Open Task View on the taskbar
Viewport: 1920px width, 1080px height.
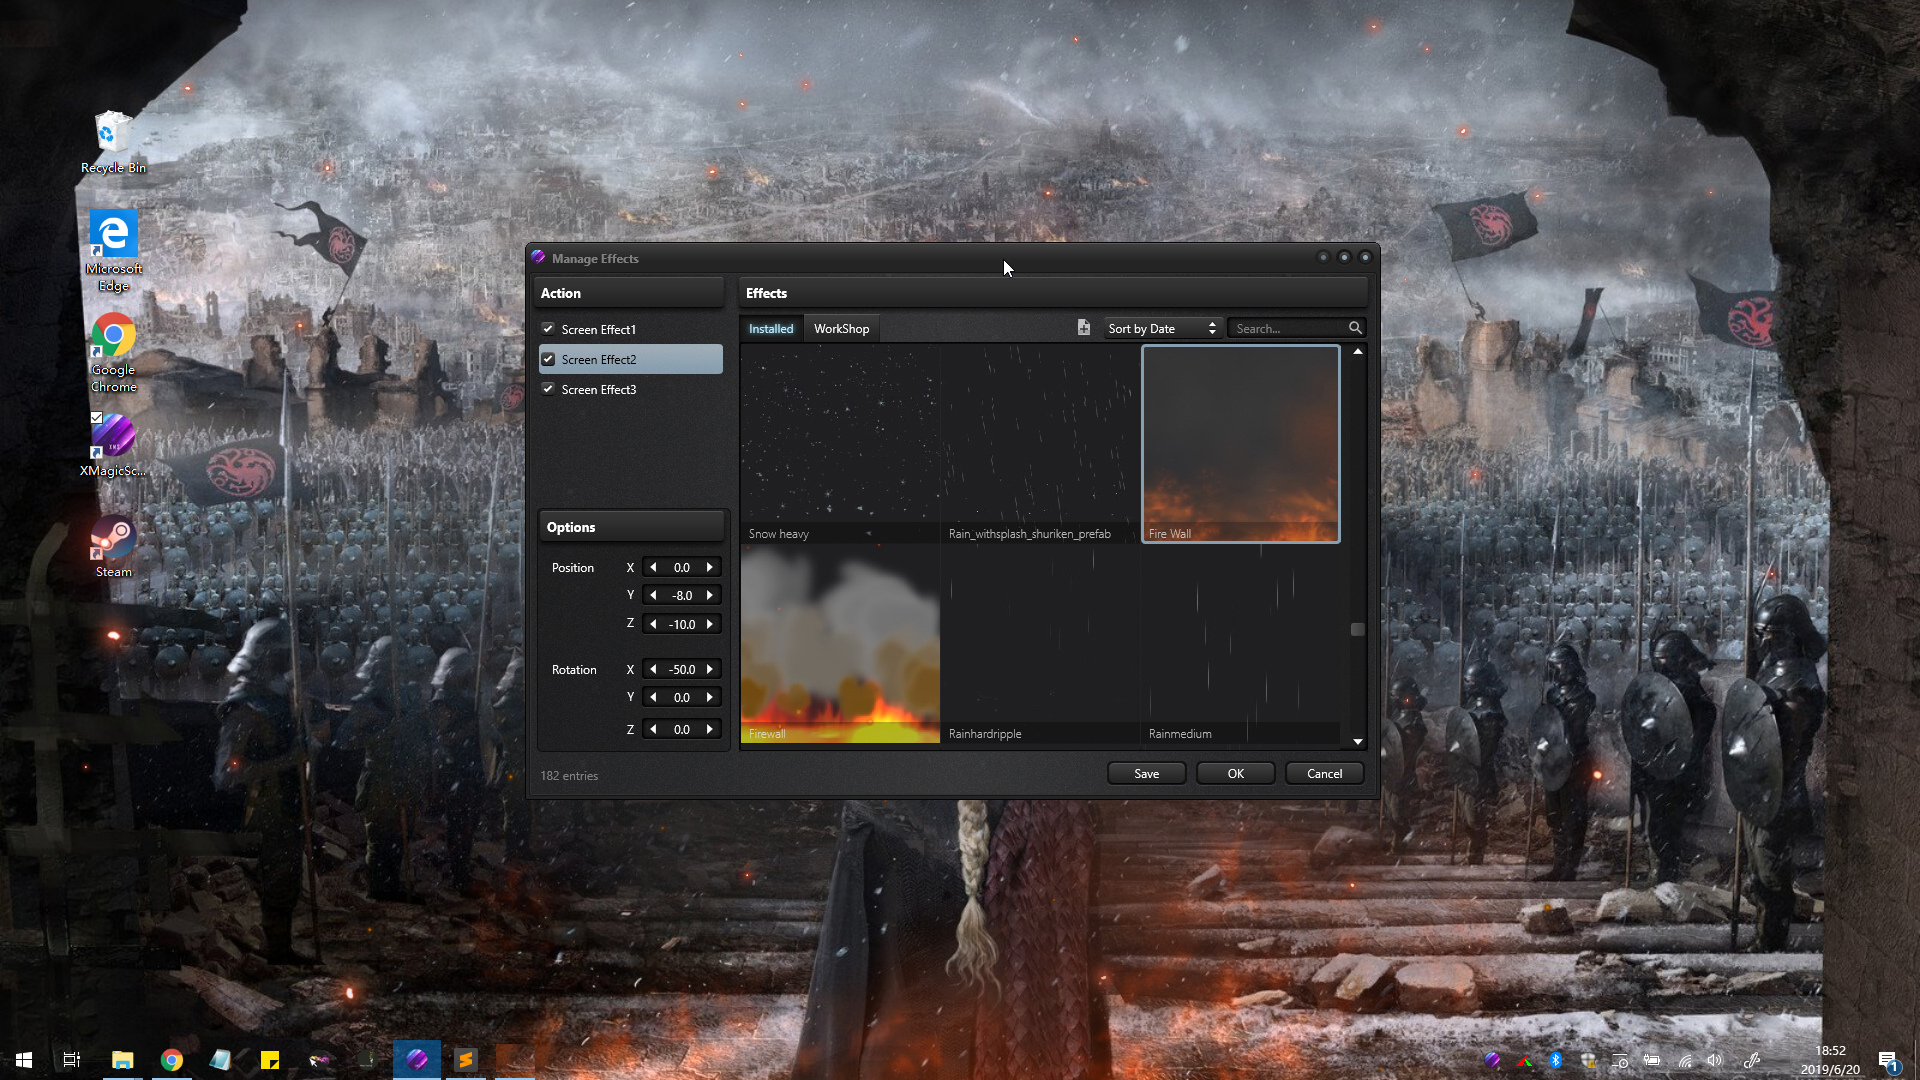point(72,1060)
